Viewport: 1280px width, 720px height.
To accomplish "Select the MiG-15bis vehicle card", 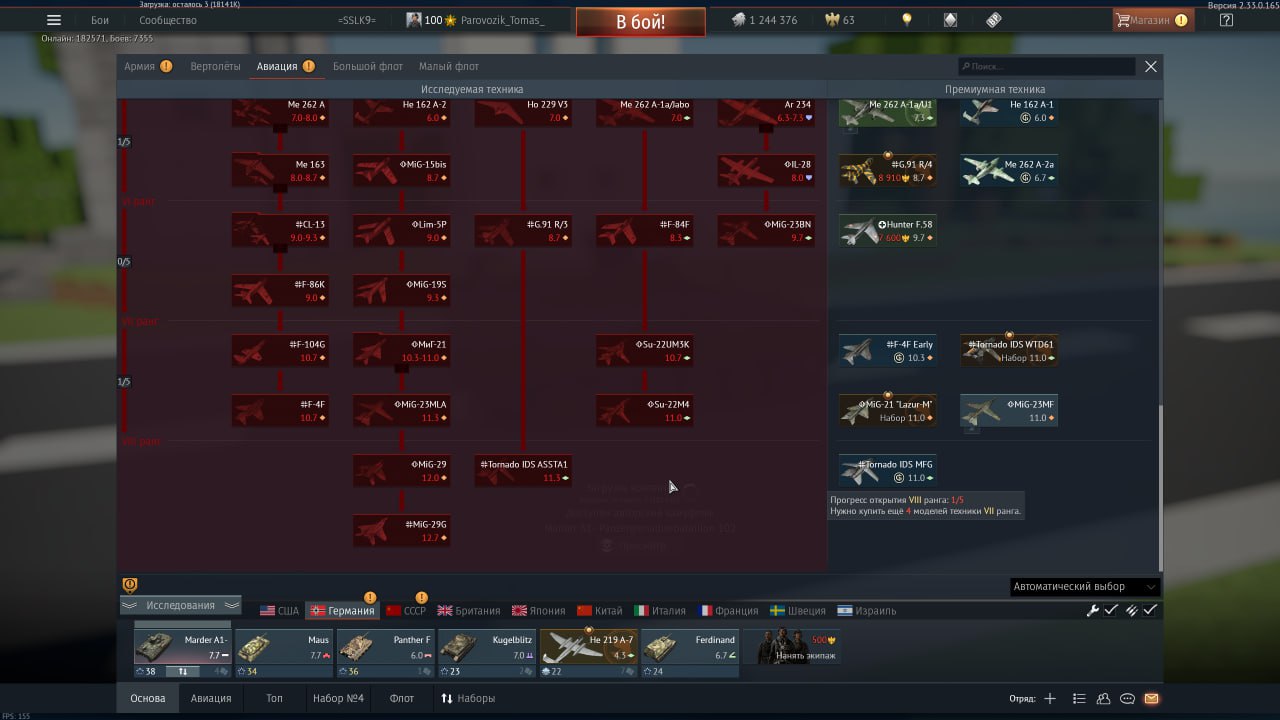I will [401, 171].
